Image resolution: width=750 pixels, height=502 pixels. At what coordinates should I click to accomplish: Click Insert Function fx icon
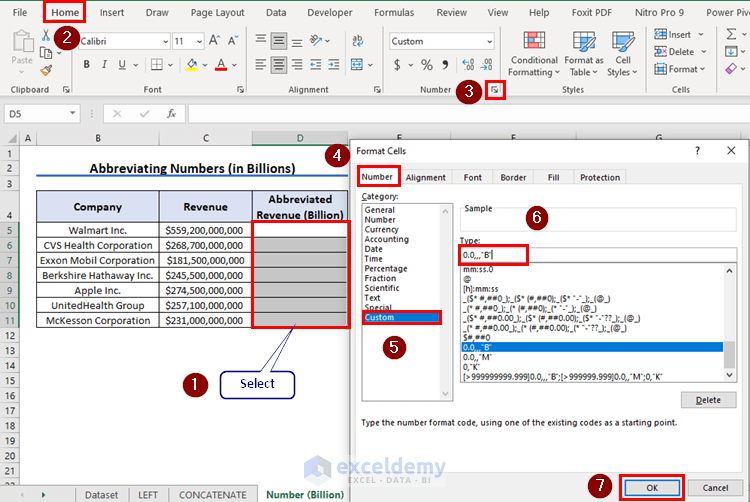pyautogui.click(x=171, y=113)
